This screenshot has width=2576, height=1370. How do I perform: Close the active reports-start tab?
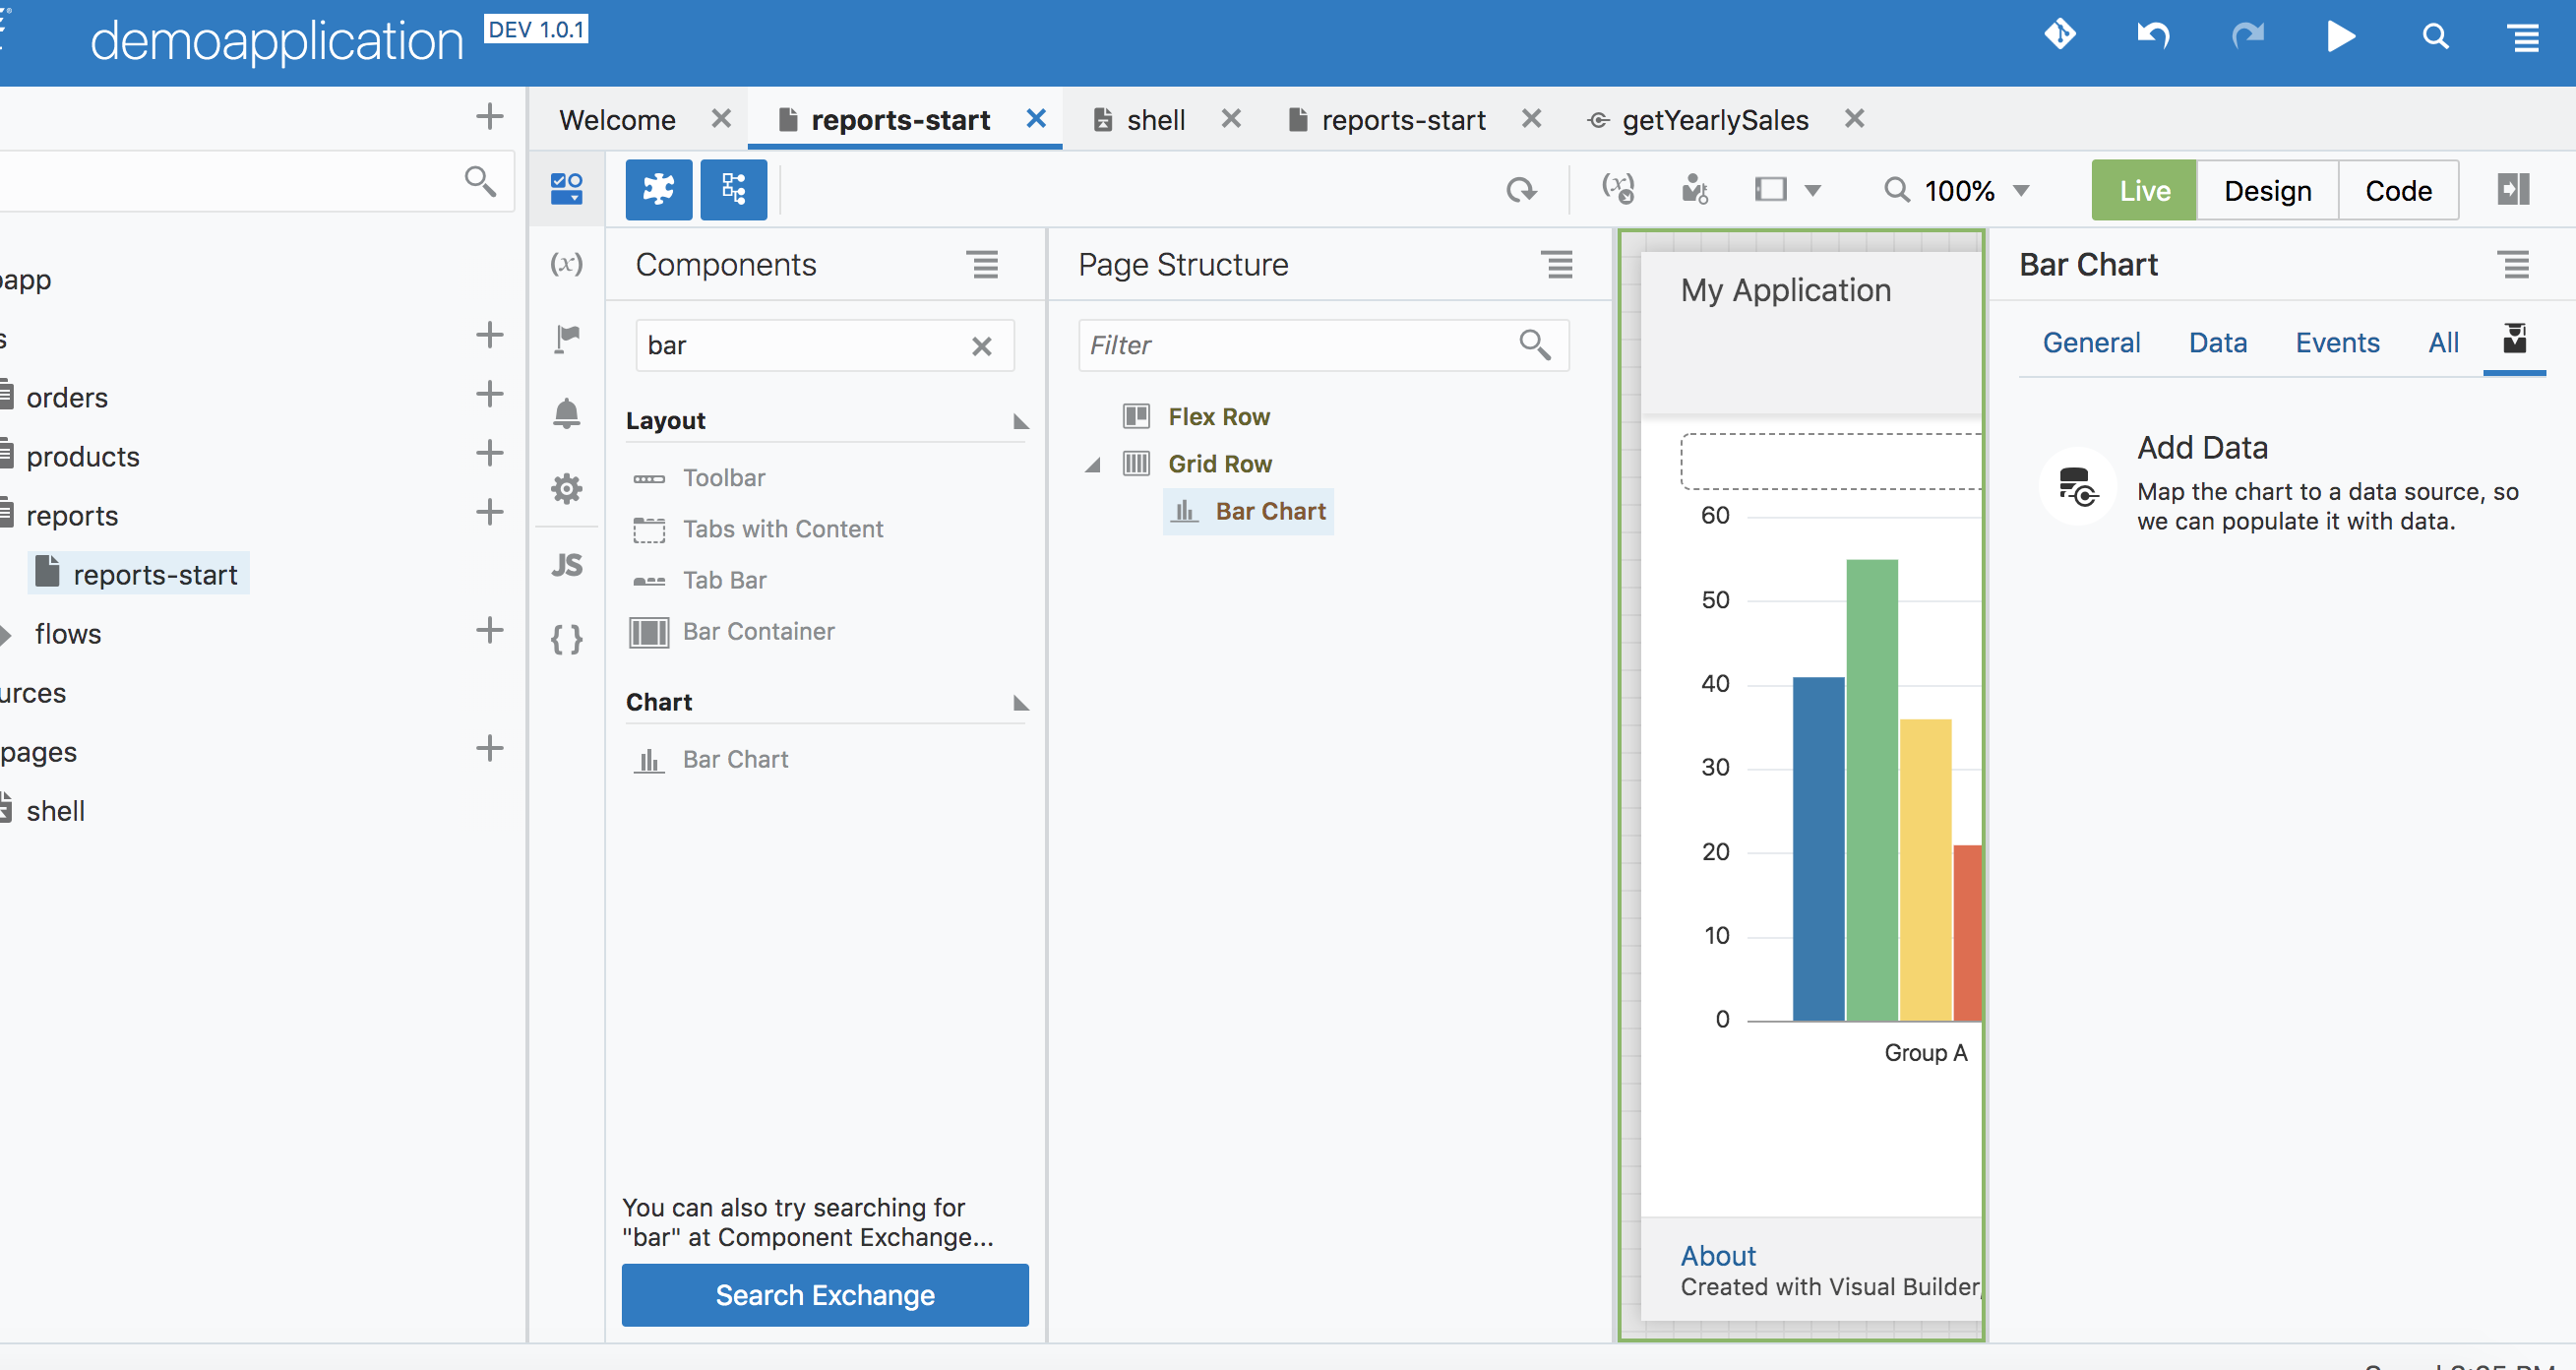1036,119
